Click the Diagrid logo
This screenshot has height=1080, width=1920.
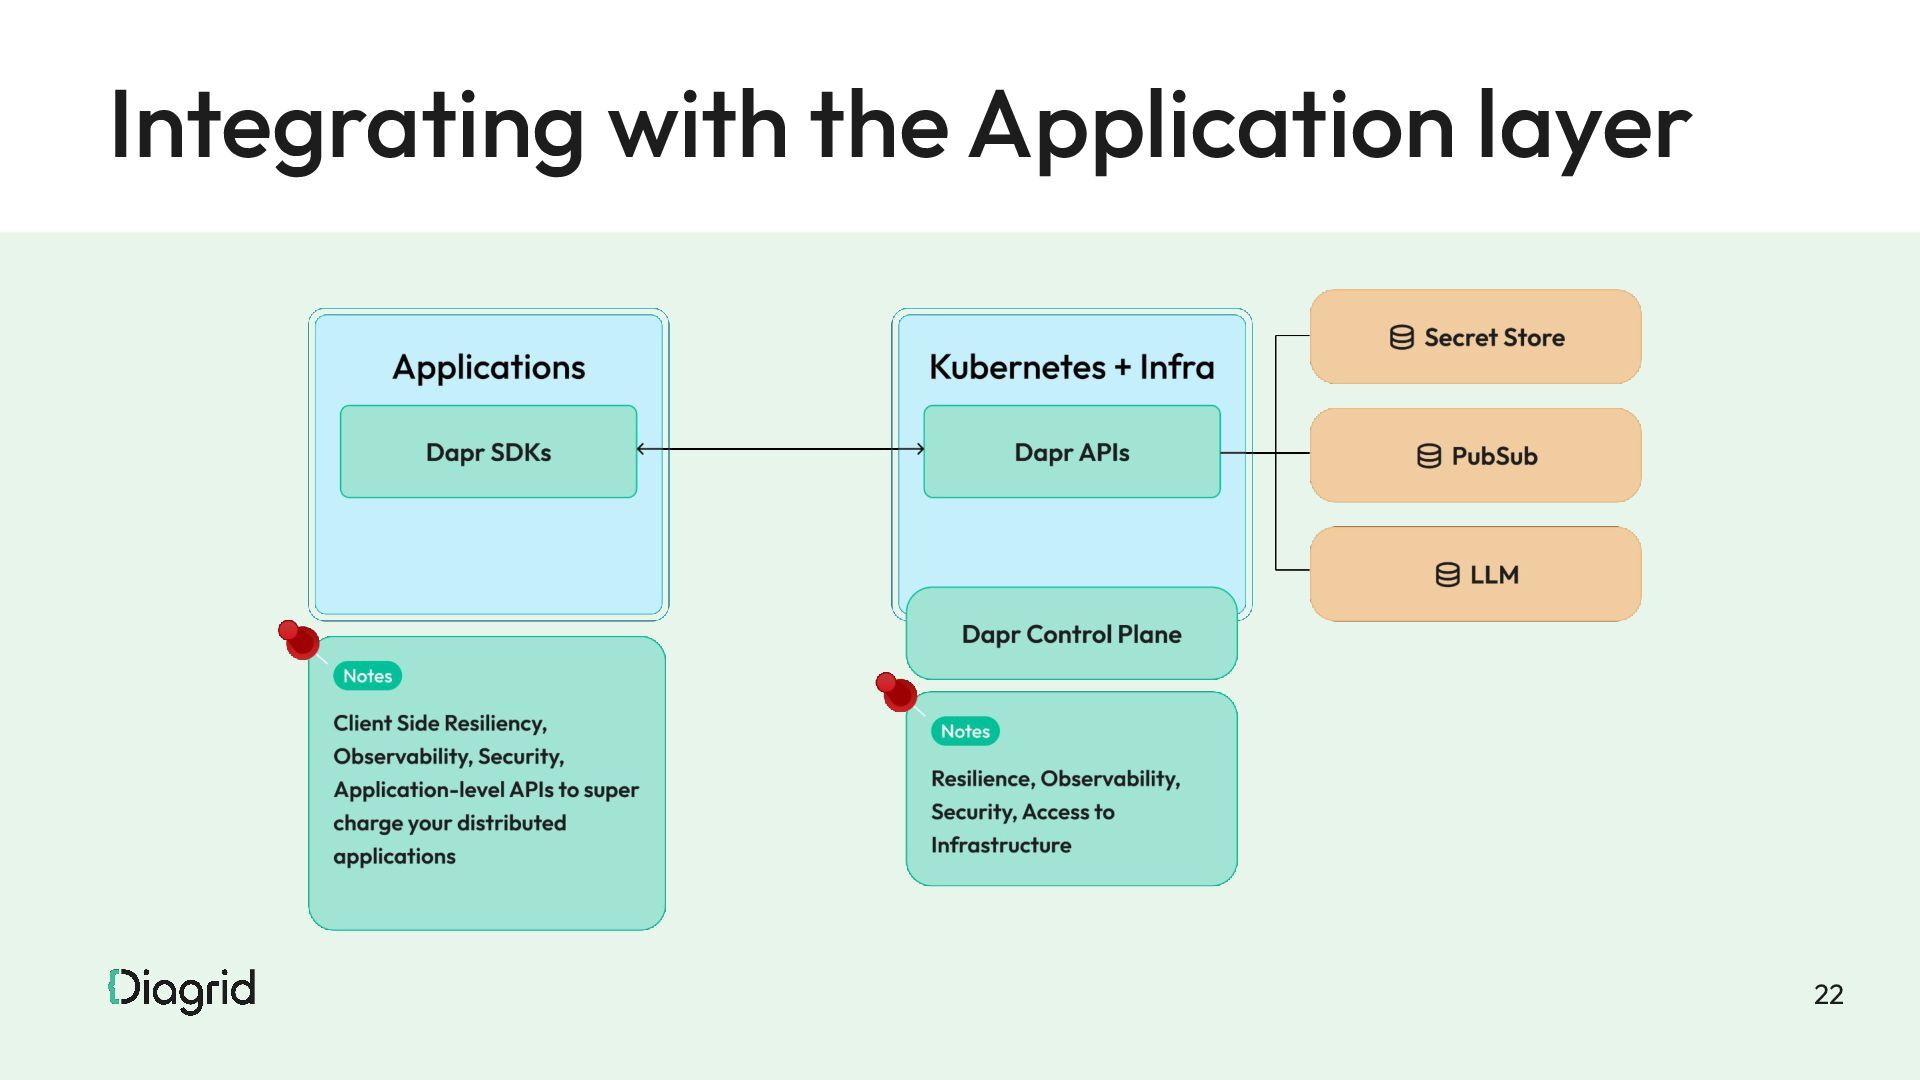182,990
